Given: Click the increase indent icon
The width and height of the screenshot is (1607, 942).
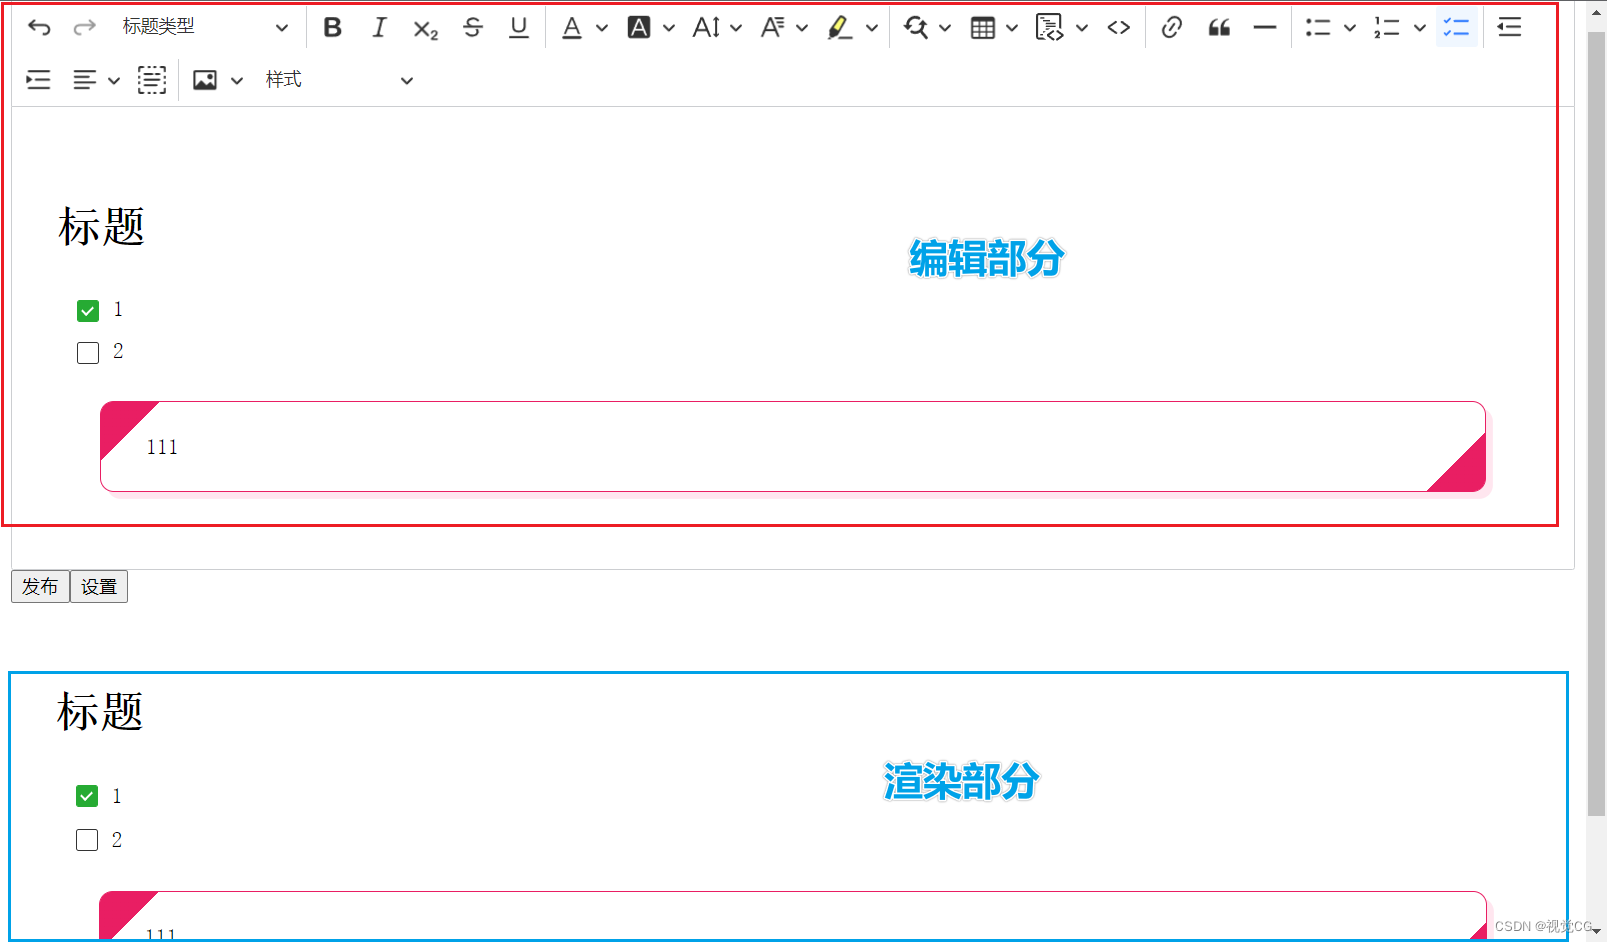Looking at the screenshot, I should (x=38, y=80).
